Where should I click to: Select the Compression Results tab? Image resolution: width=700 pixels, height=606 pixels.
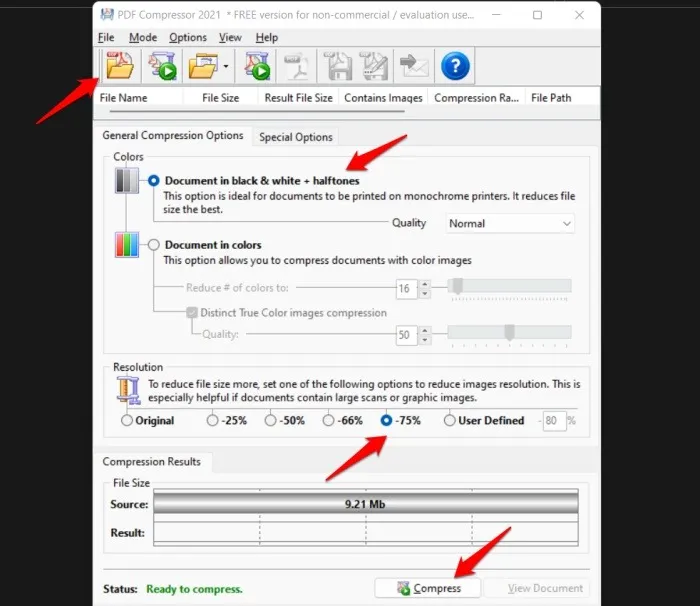151,462
